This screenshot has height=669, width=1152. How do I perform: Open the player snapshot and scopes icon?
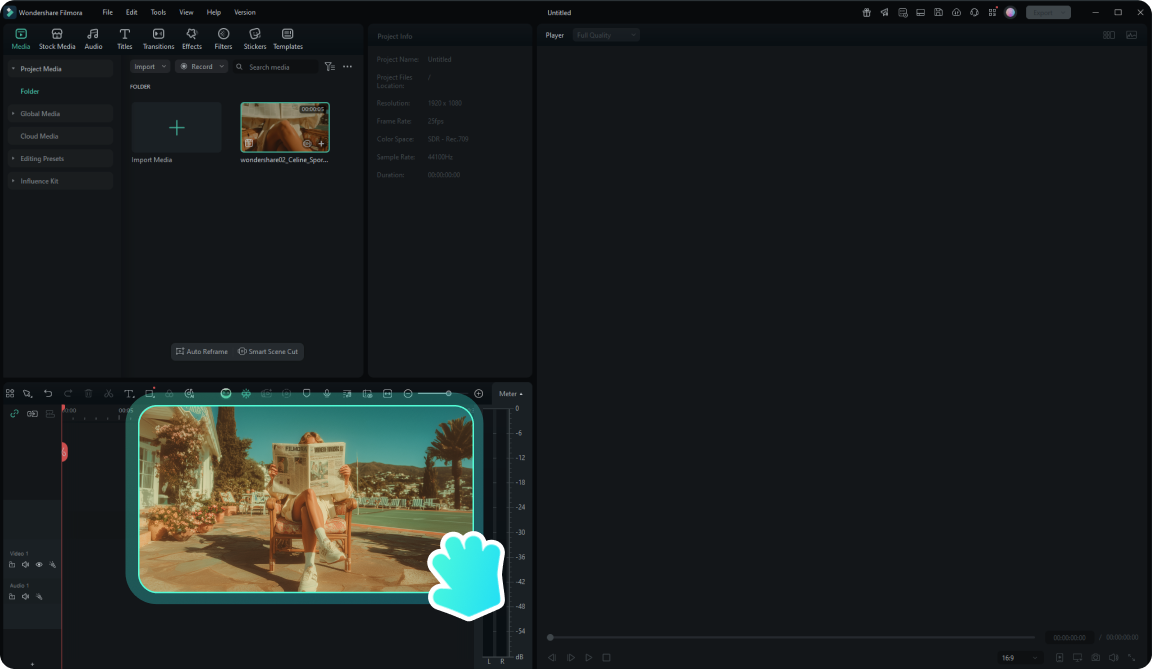click(1131, 35)
